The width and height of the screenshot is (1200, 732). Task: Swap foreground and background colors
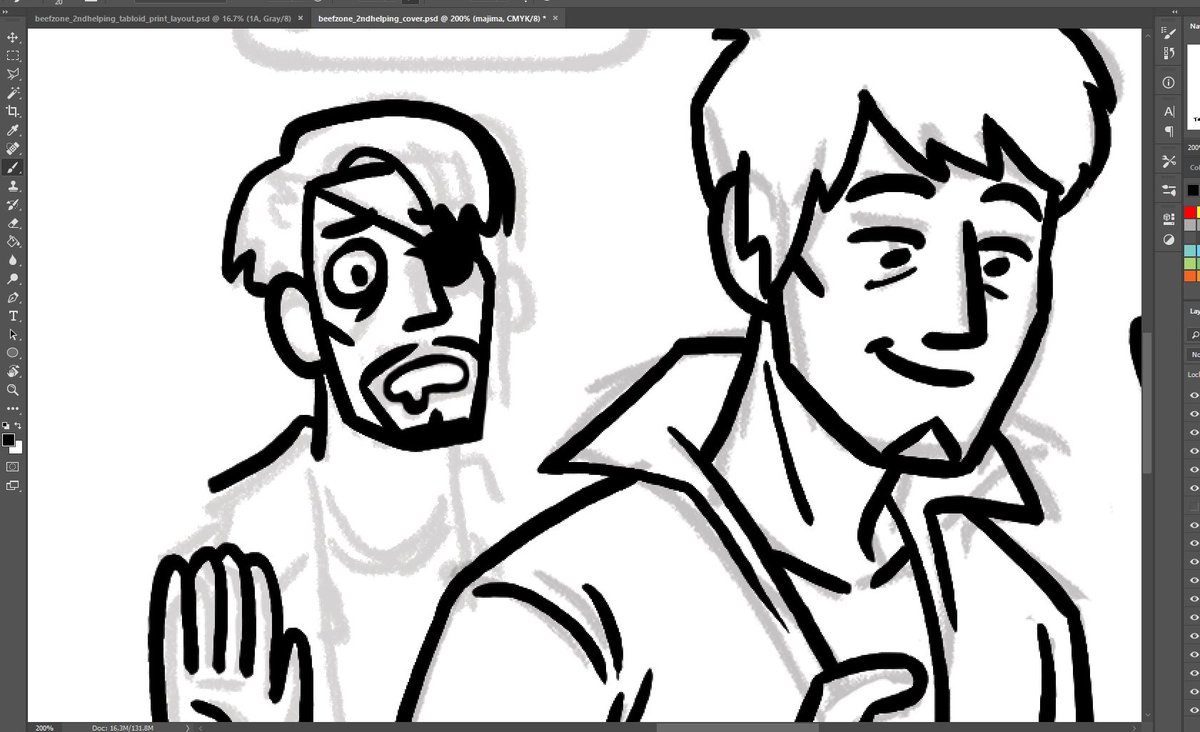[18, 425]
